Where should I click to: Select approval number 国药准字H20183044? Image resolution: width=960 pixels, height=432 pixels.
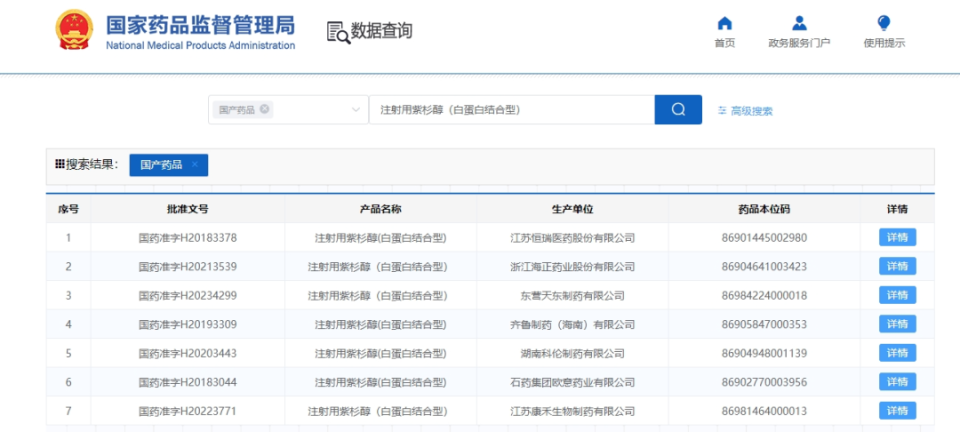[x=187, y=382]
